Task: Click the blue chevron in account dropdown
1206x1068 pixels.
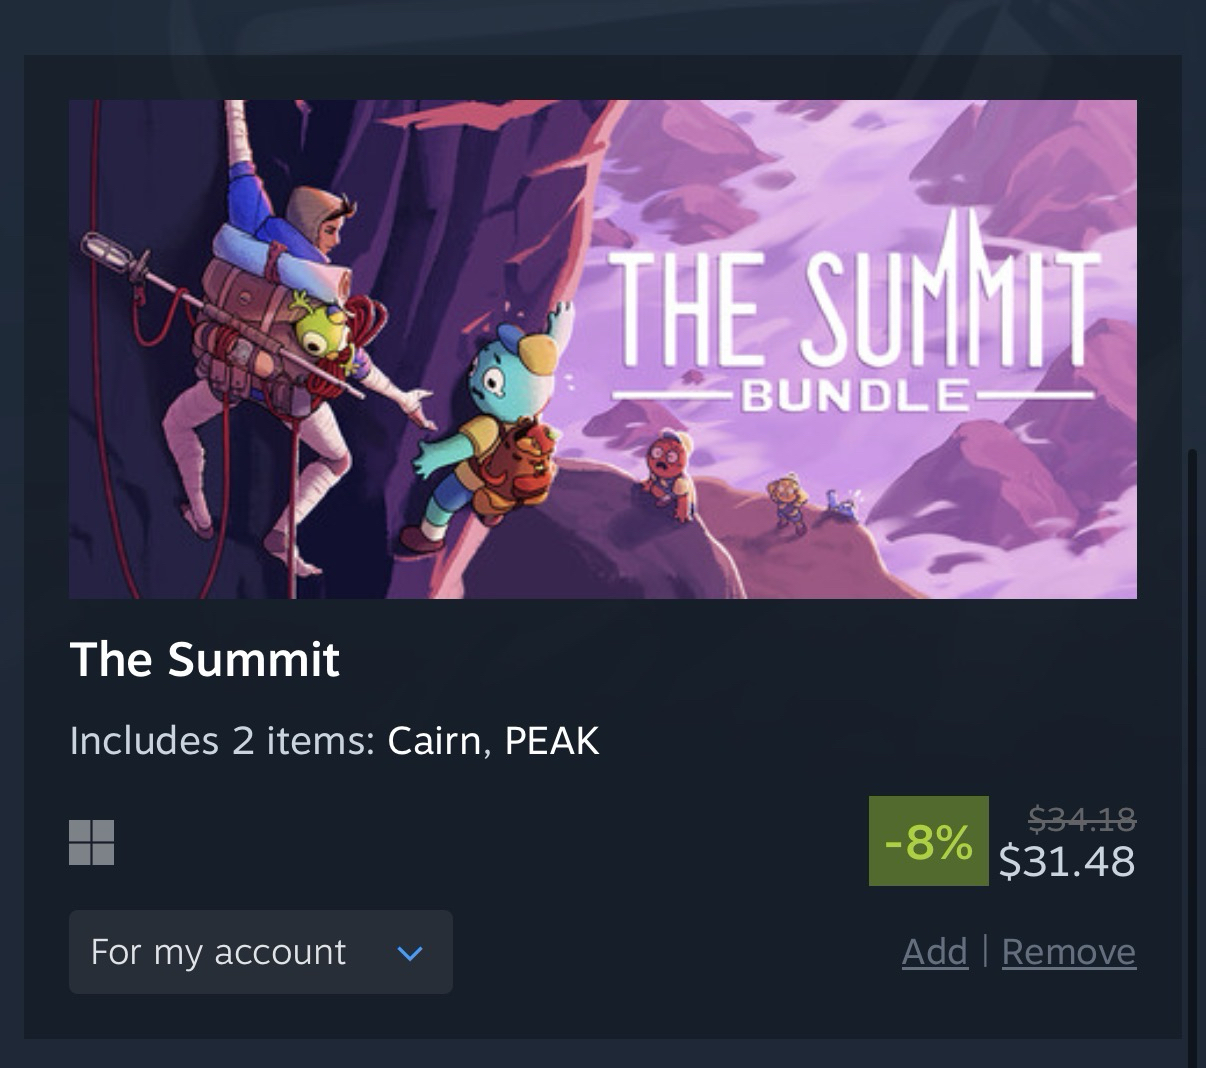Action: click(x=410, y=953)
